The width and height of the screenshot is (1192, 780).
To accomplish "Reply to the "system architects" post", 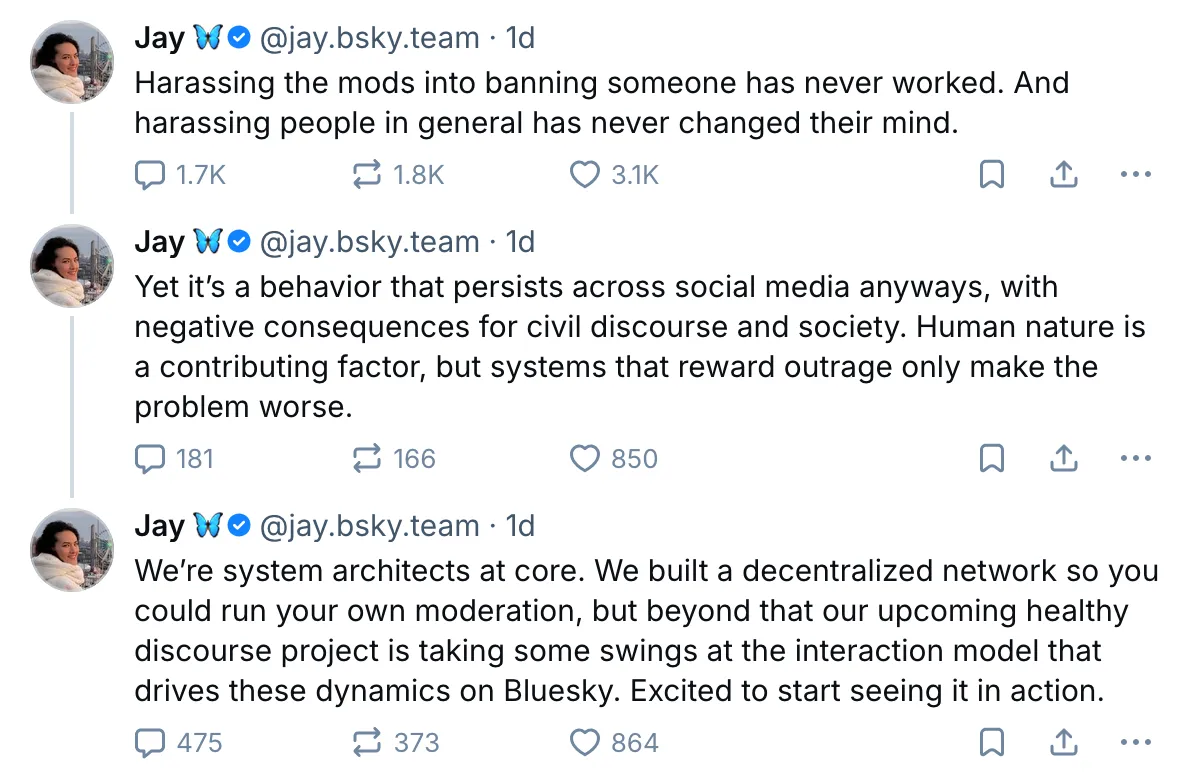I will pyautogui.click(x=150, y=743).
